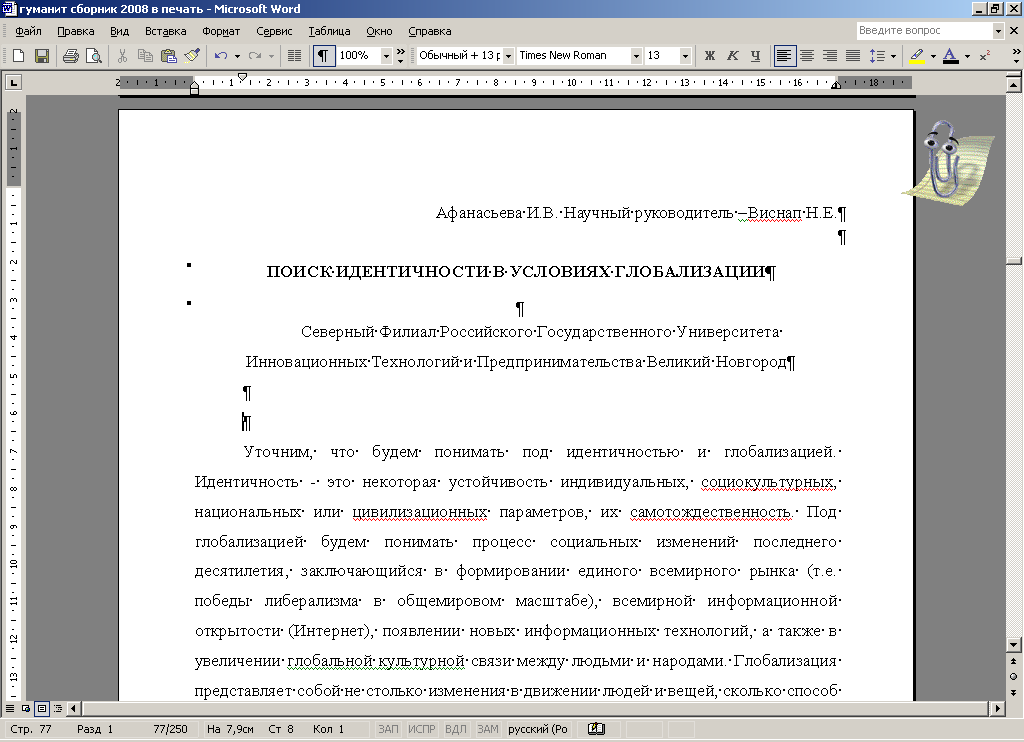The image size is (1024, 742).
Task: Toggle left text alignment
Action: point(784,56)
